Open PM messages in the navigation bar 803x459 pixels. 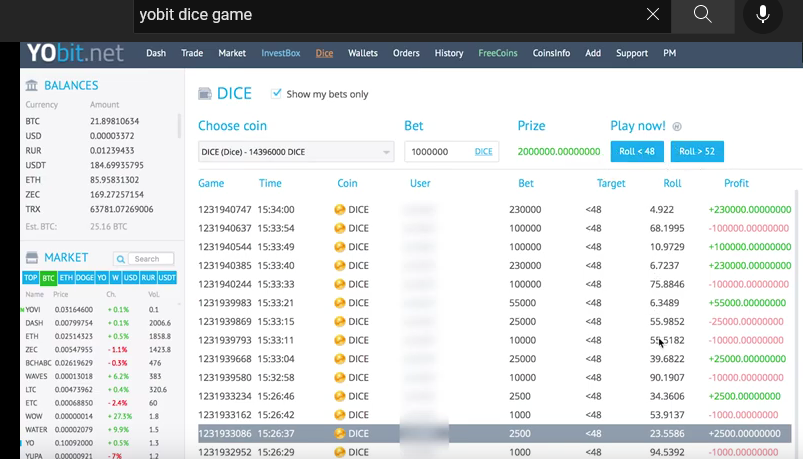(x=669, y=53)
